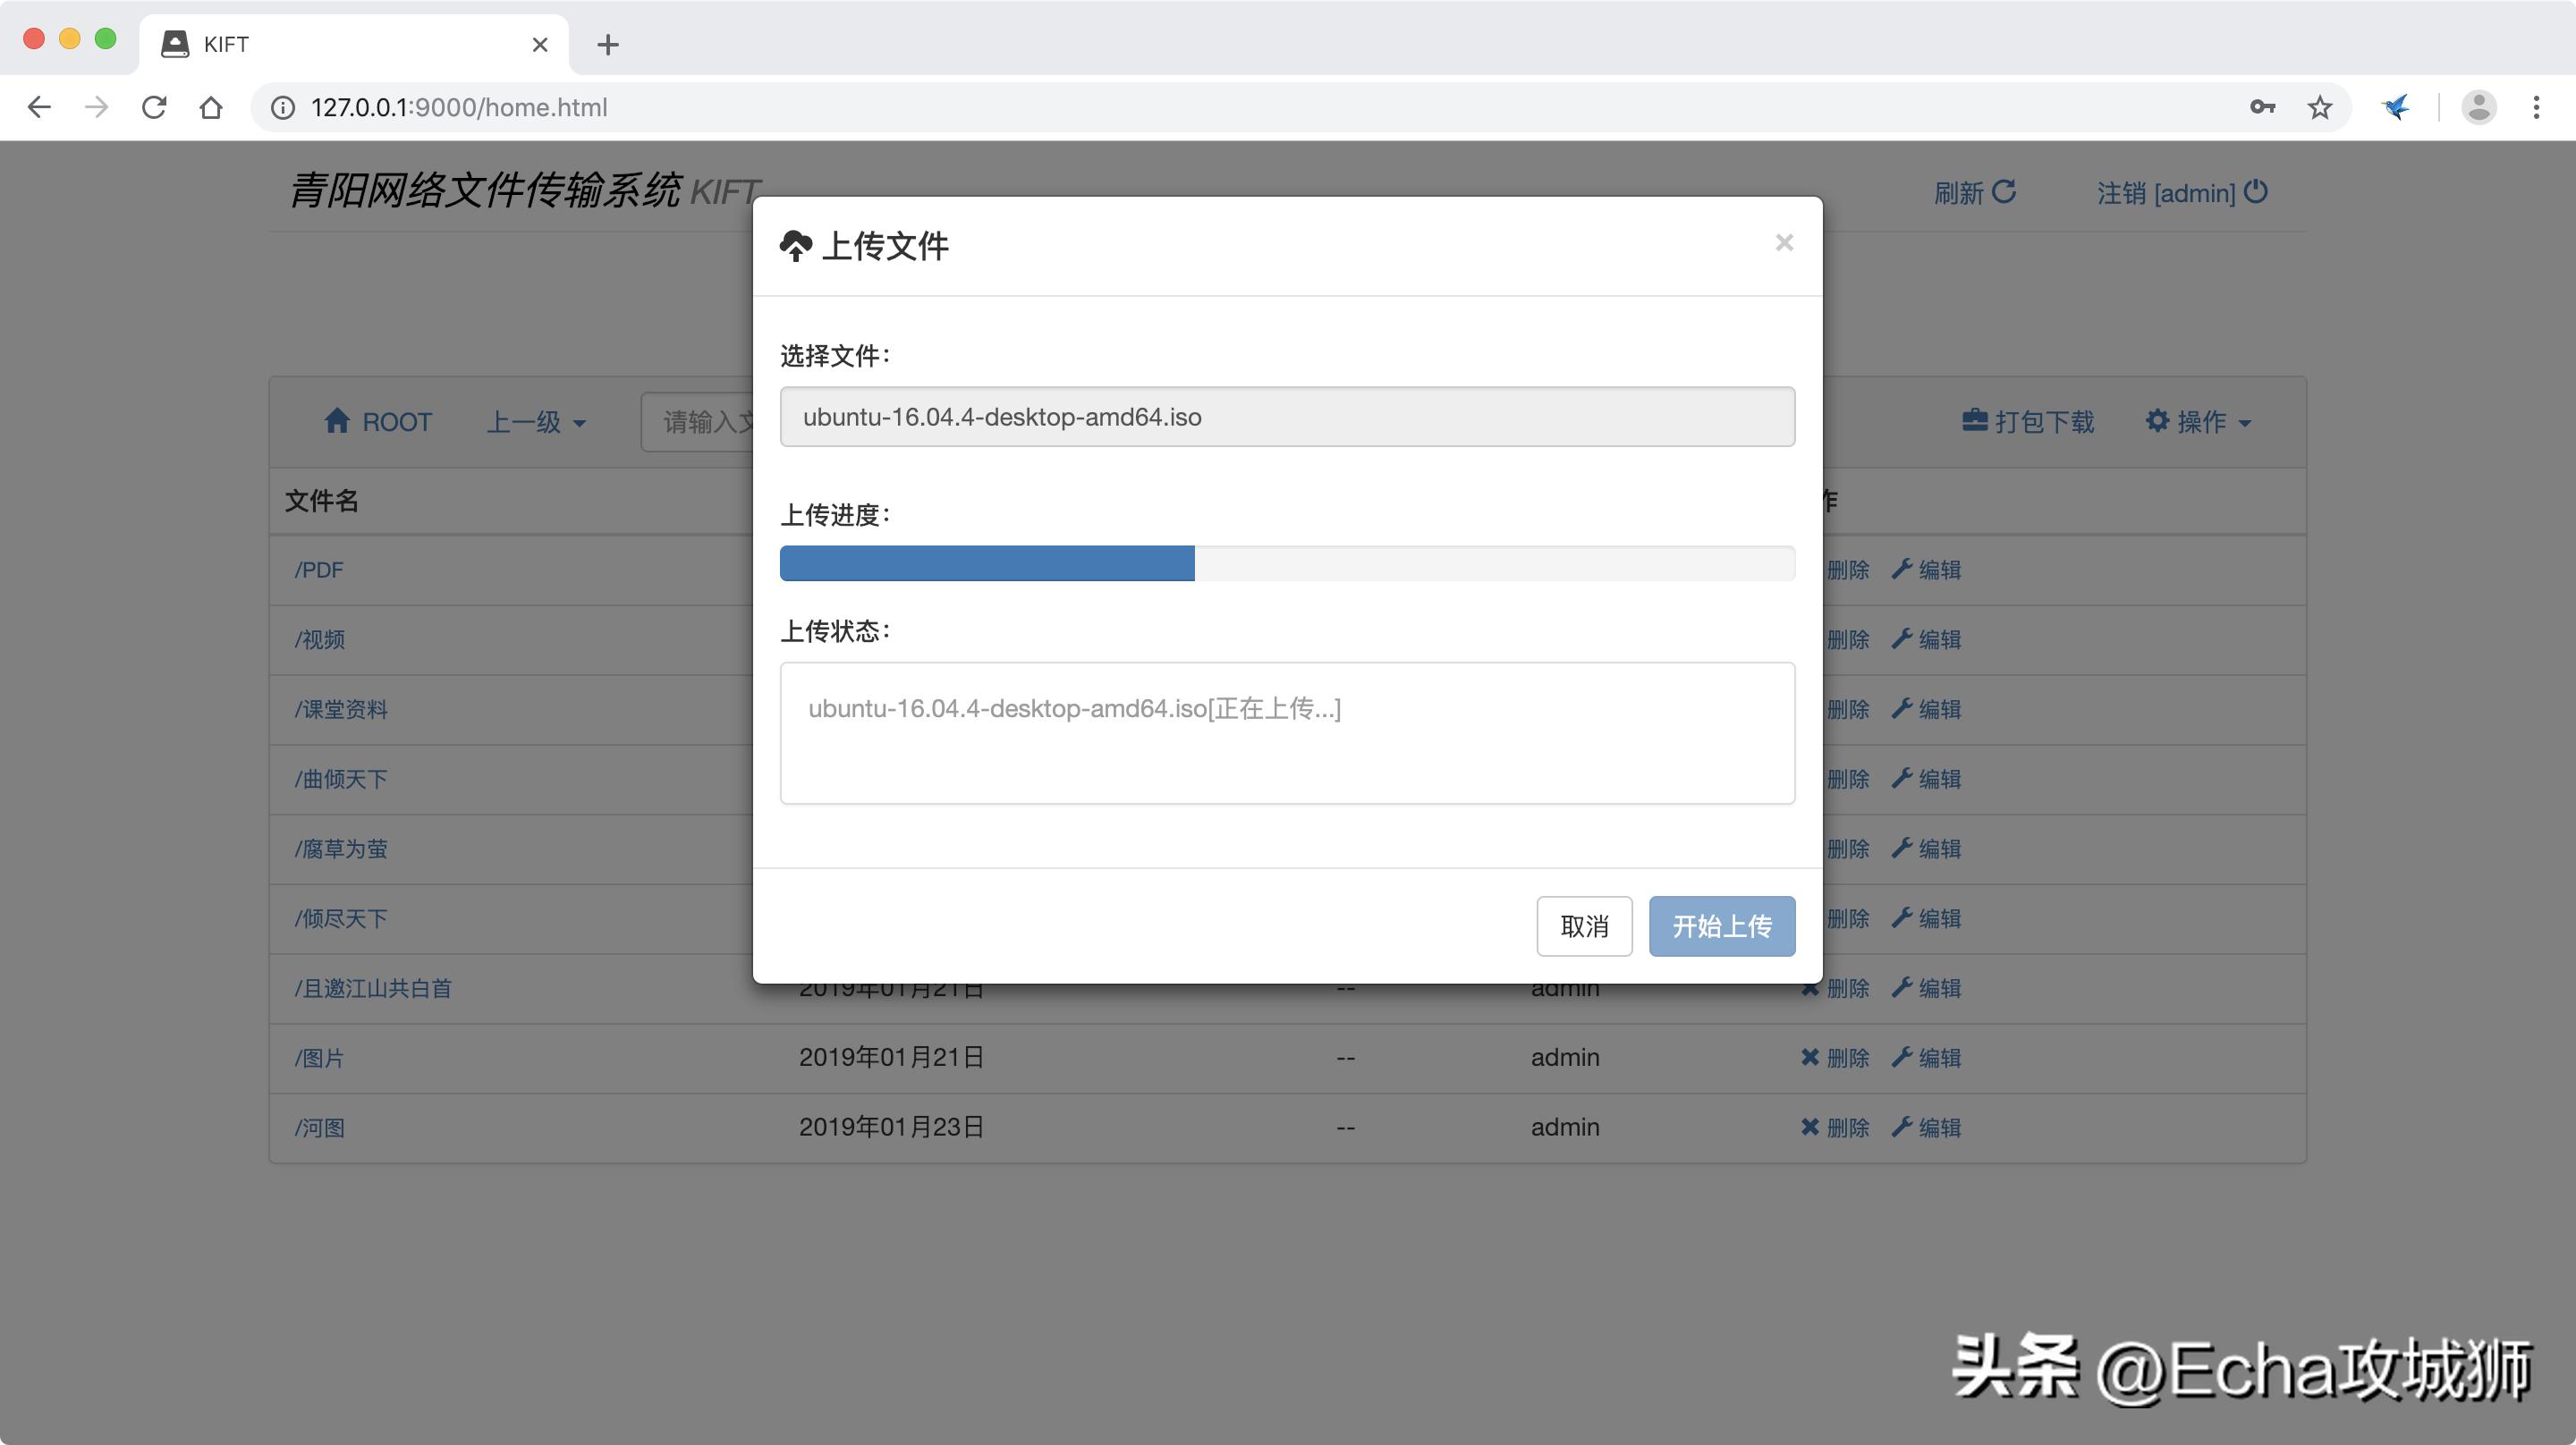
Task: Click the 取消 button in the dialog
Action: [x=1584, y=926]
